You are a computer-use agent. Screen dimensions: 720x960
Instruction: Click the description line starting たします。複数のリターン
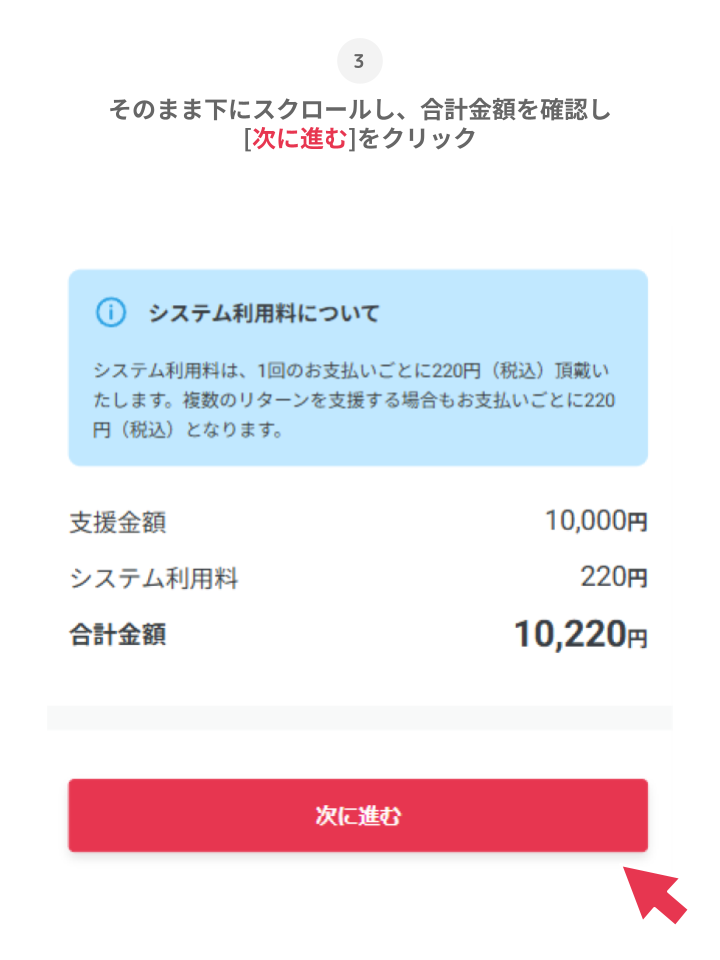tap(358, 402)
